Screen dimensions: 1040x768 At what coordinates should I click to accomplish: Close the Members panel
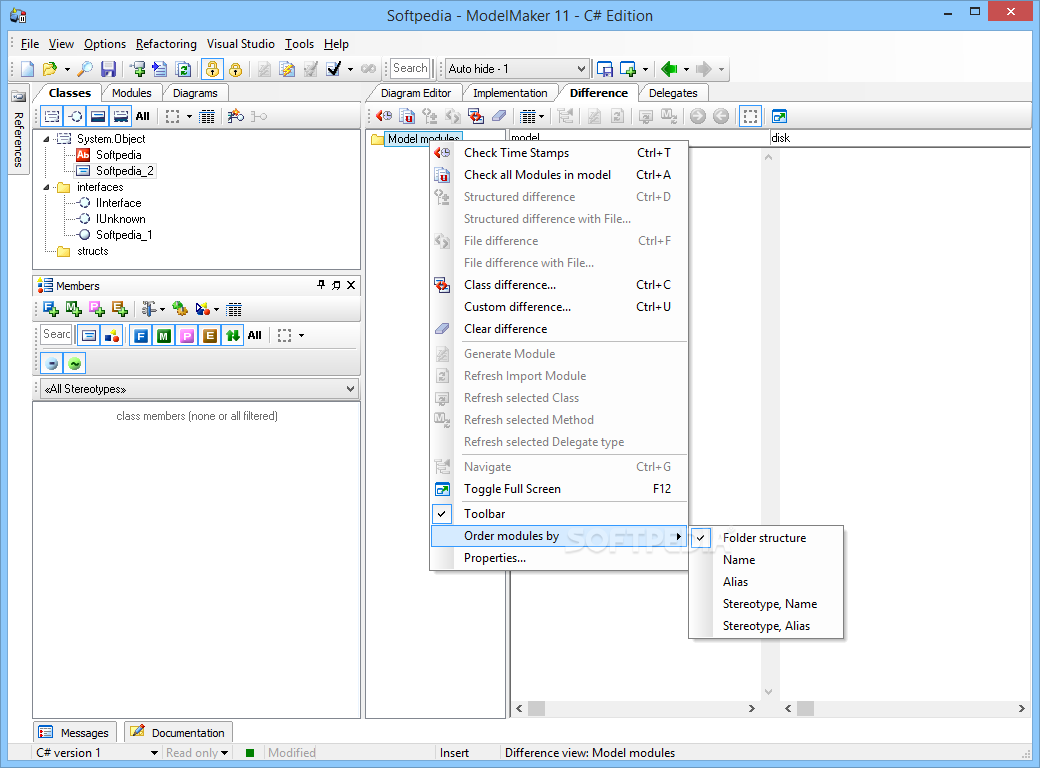pos(351,285)
